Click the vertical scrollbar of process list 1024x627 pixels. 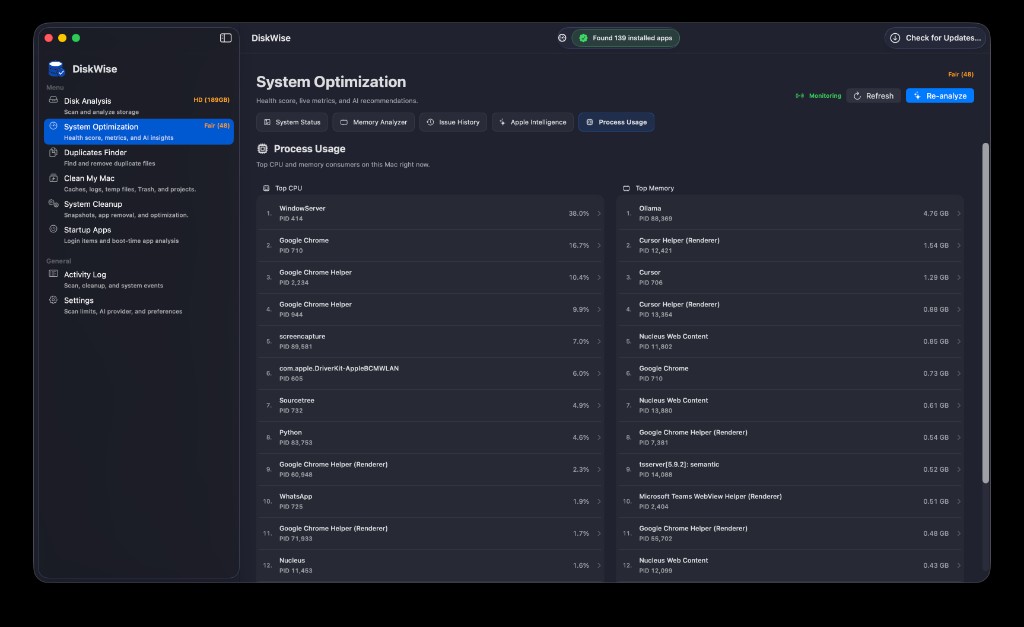click(x=985, y=313)
